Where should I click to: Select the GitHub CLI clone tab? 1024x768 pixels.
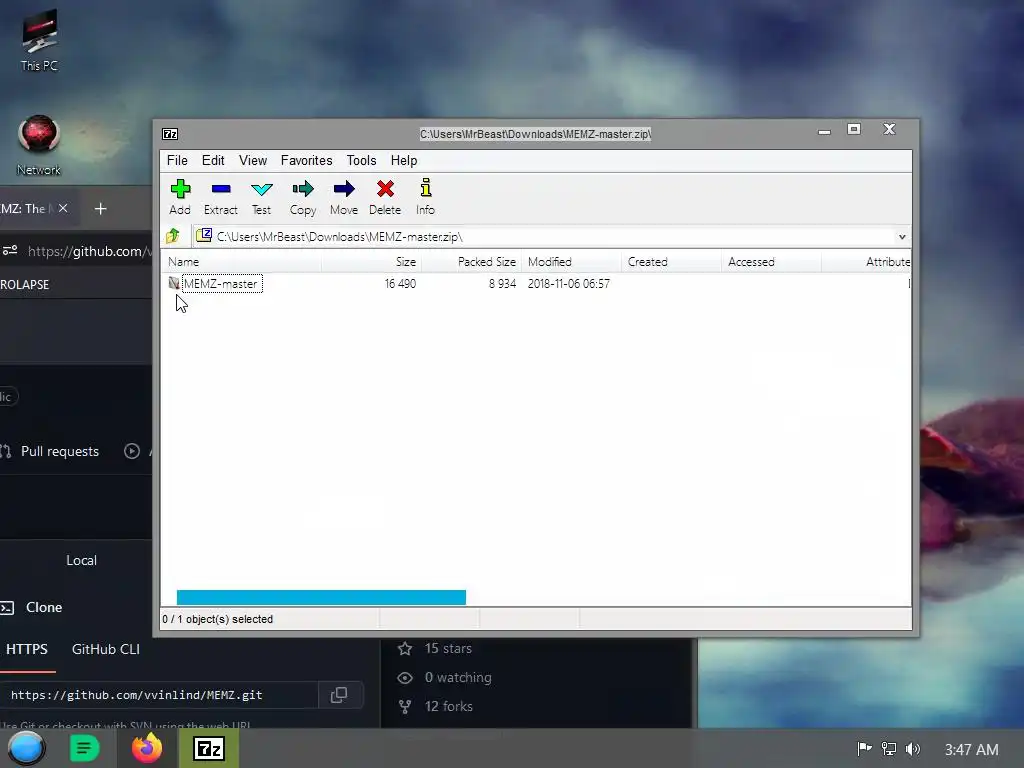click(106, 649)
